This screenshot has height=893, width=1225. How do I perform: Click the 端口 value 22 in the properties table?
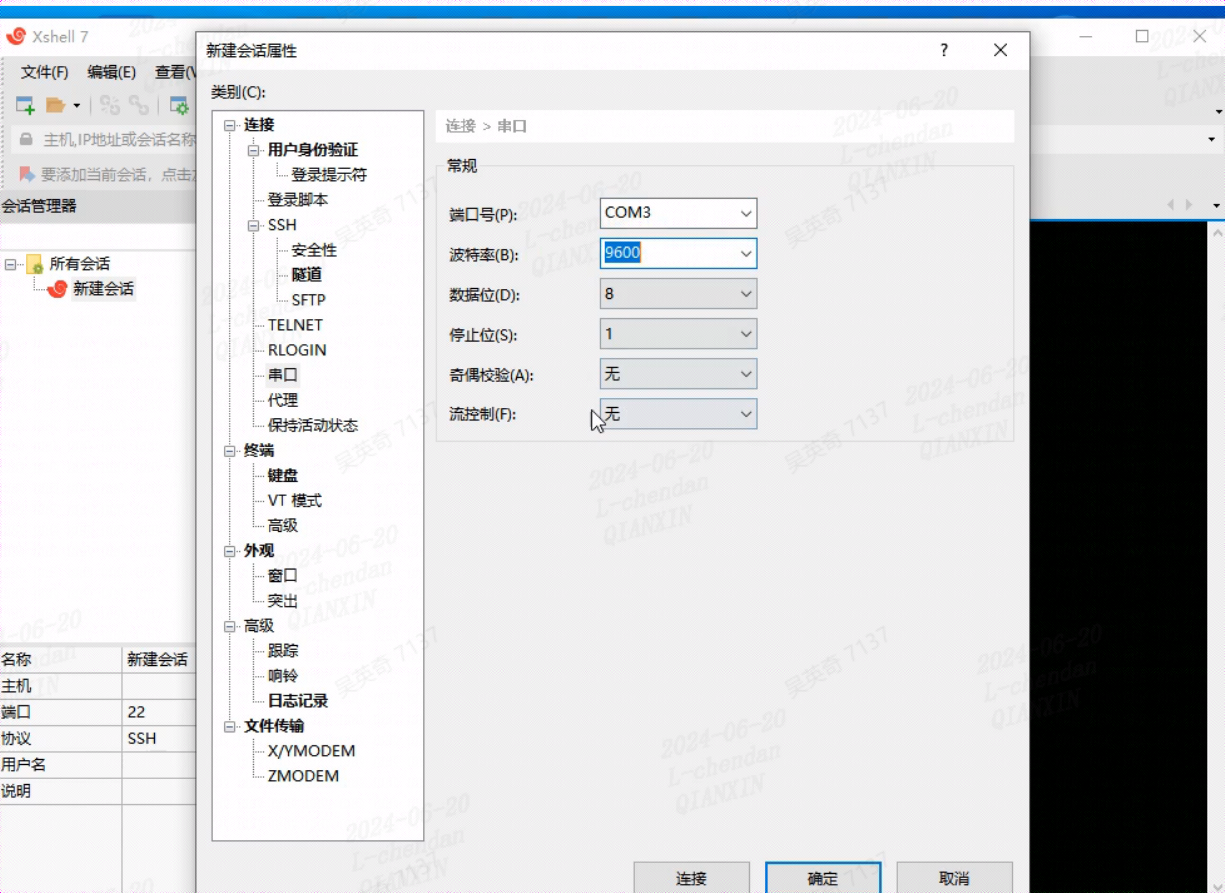click(x=160, y=713)
